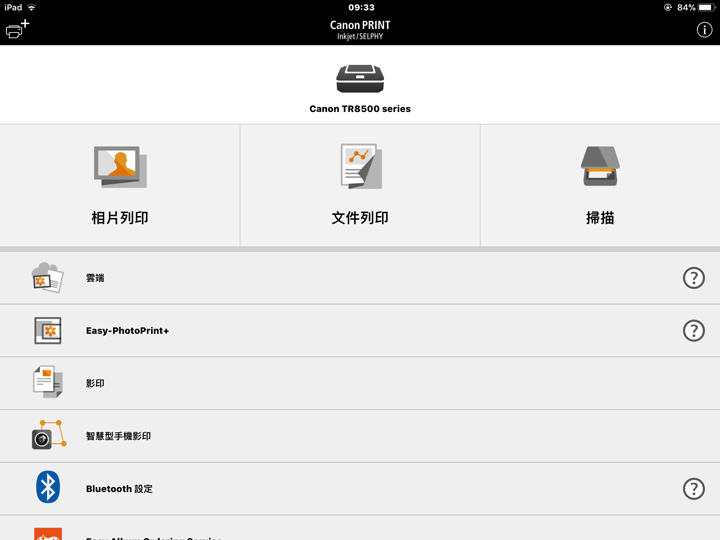
Task: Open the Bluetooth icon
Action: coord(48,487)
